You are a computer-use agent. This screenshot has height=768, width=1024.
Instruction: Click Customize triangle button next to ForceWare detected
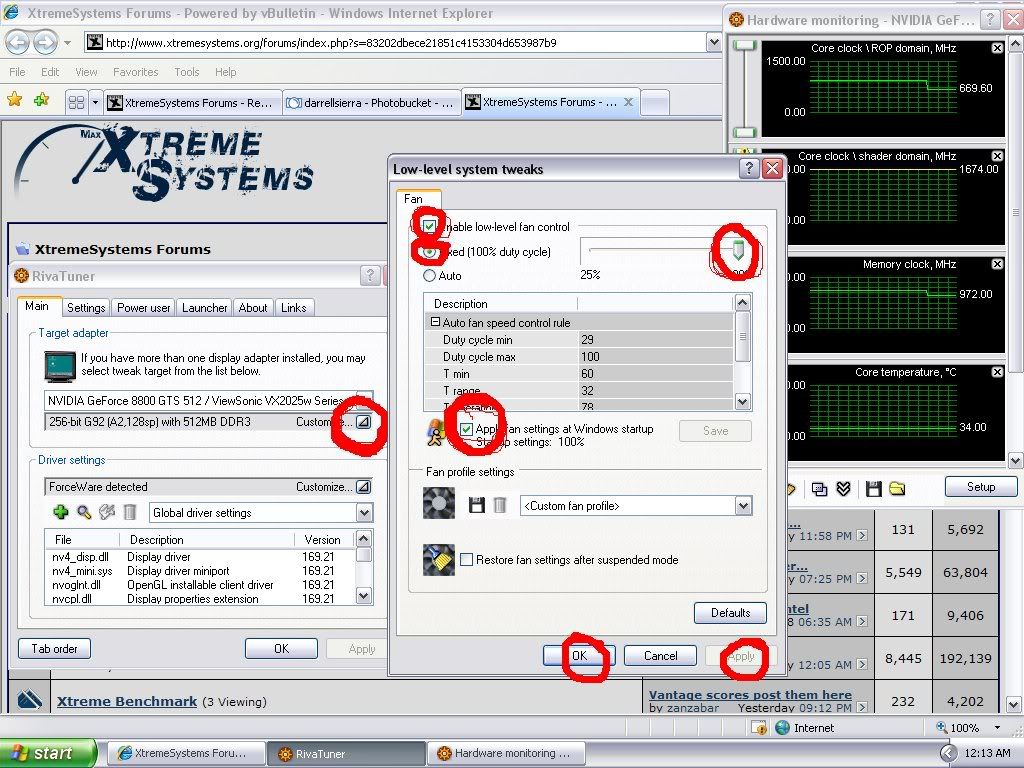click(363, 487)
